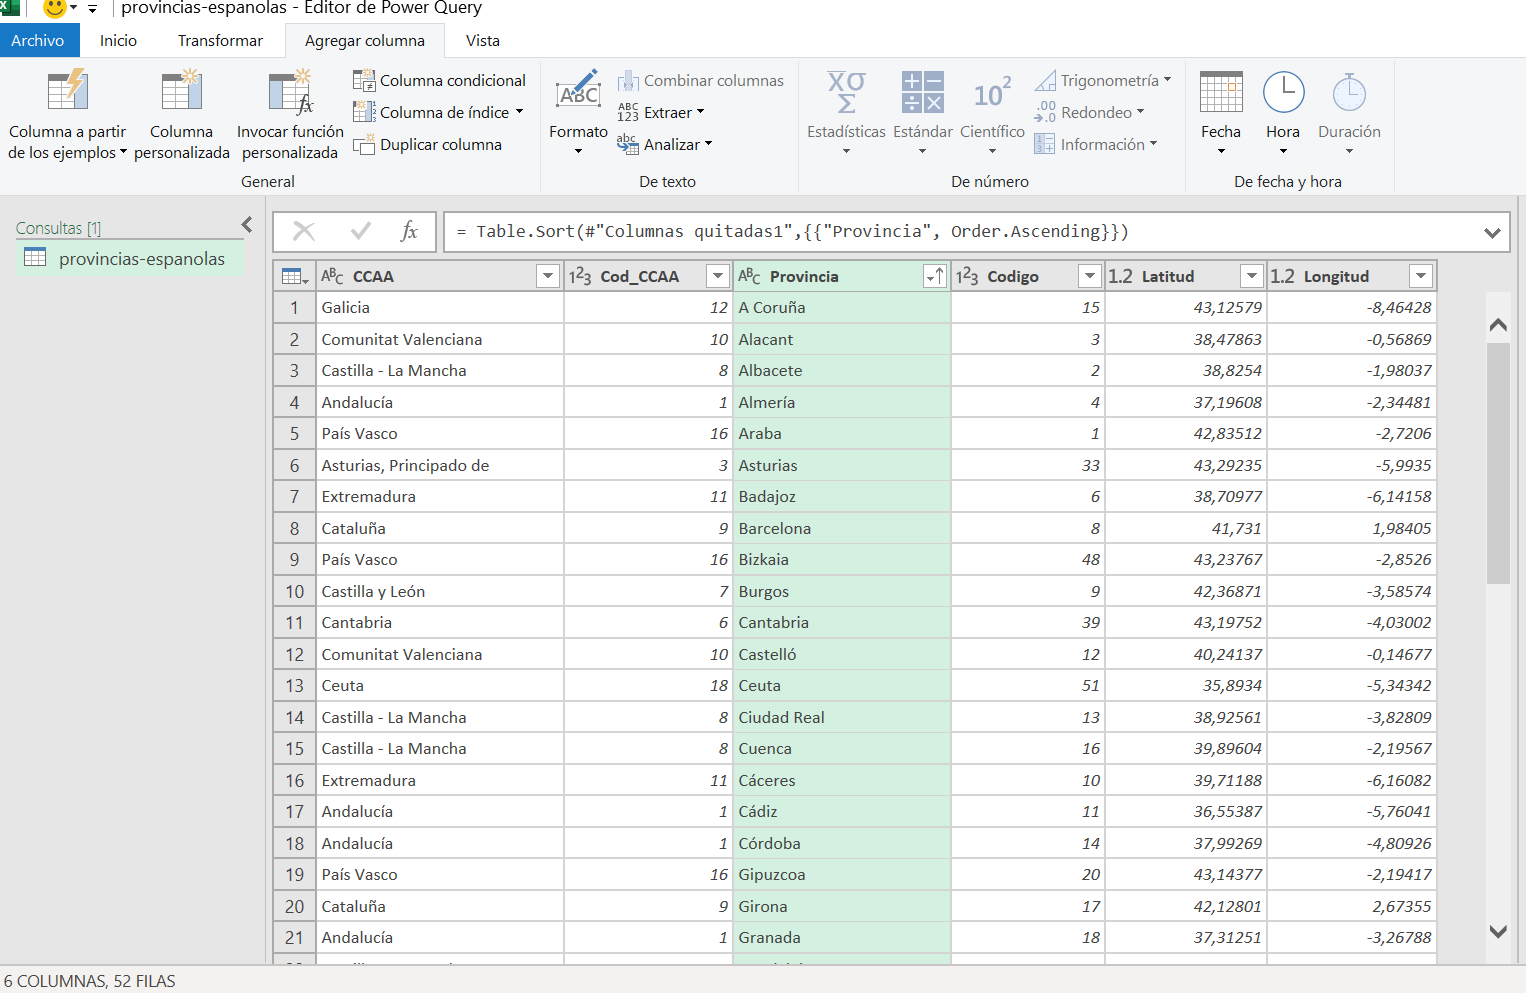Select the Provincia column header
Screen dimensions: 1526x993
click(x=841, y=276)
